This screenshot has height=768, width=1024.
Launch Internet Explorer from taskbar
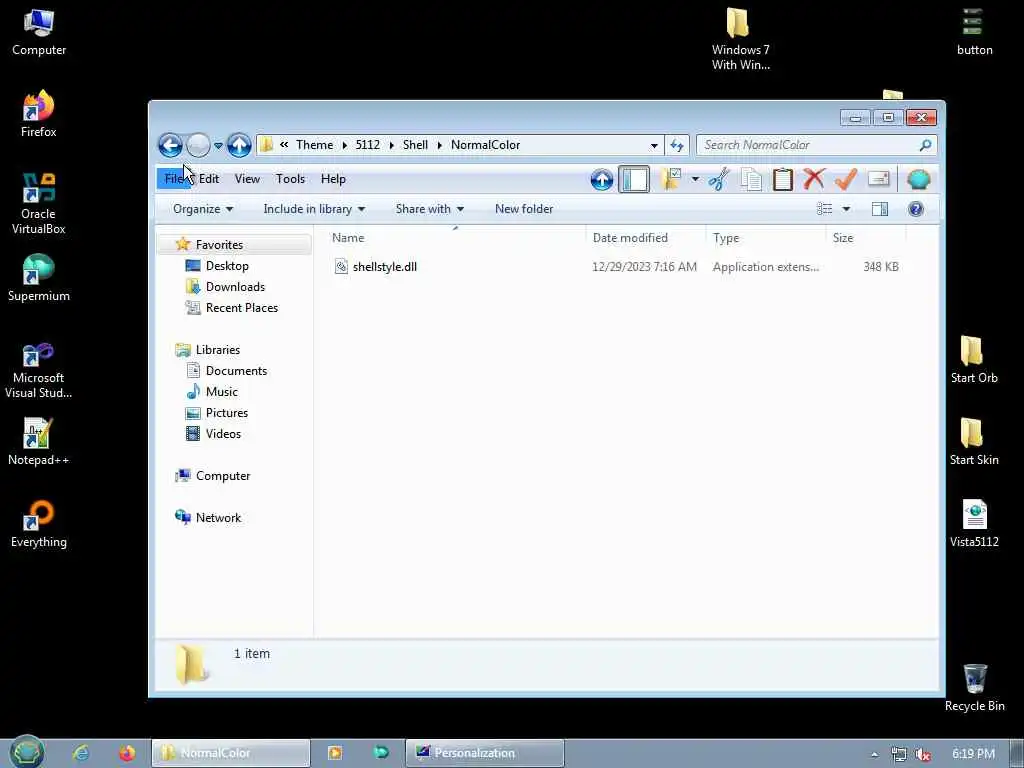click(x=81, y=753)
